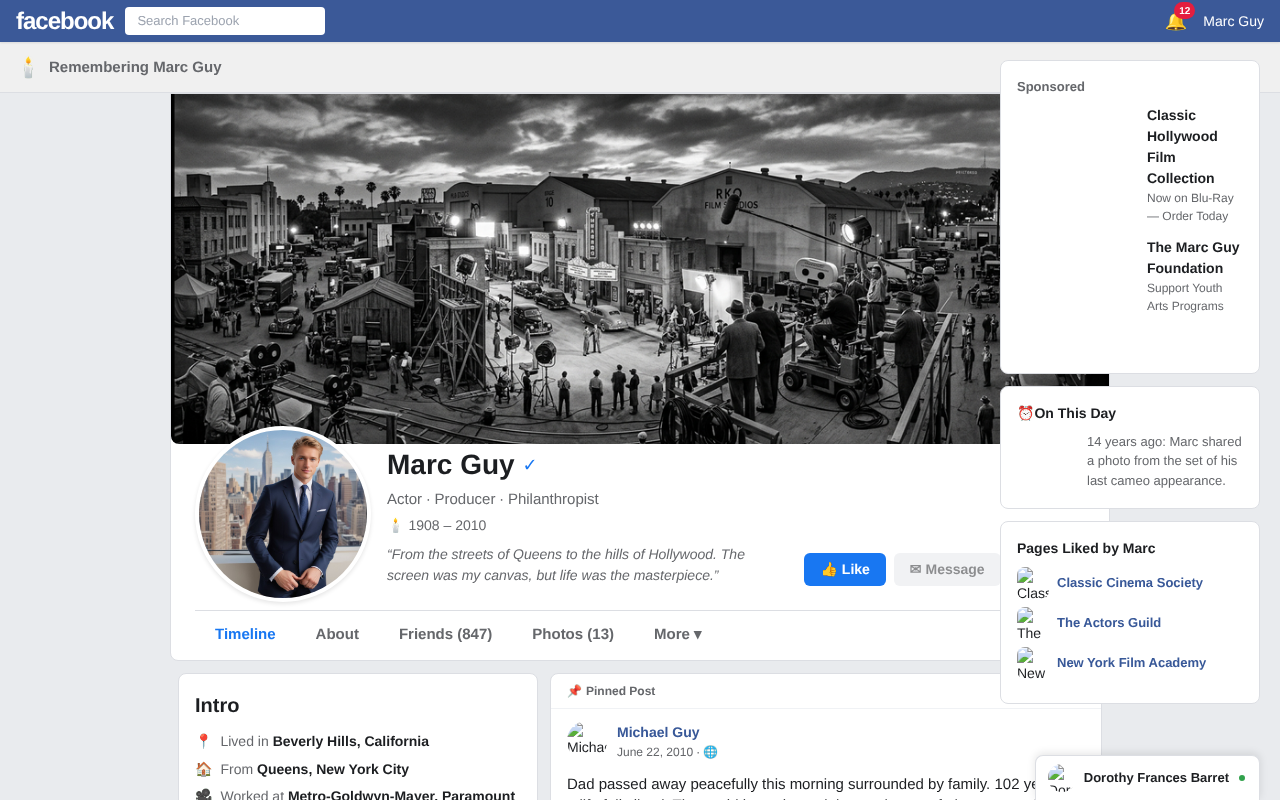Image resolution: width=1280 pixels, height=800 pixels.
Task: Open the Photos (13) tab
Action: [573, 634]
